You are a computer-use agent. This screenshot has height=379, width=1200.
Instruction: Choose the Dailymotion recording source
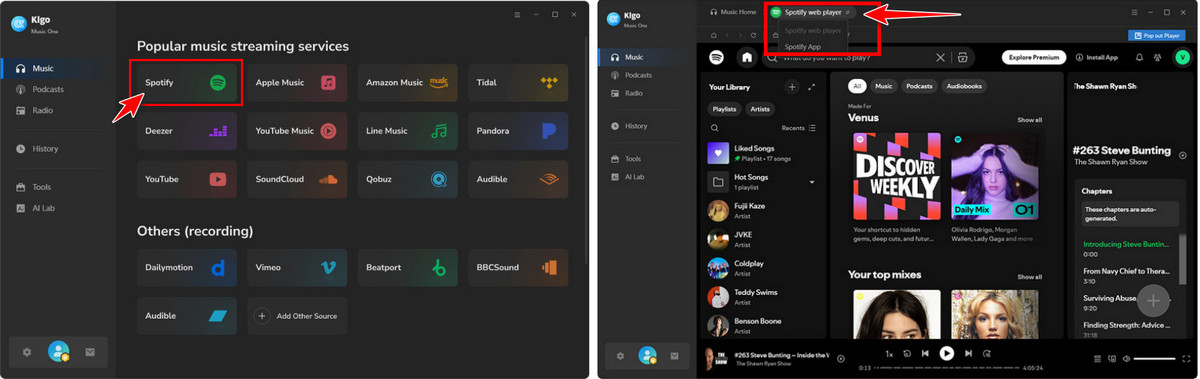click(186, 268)
